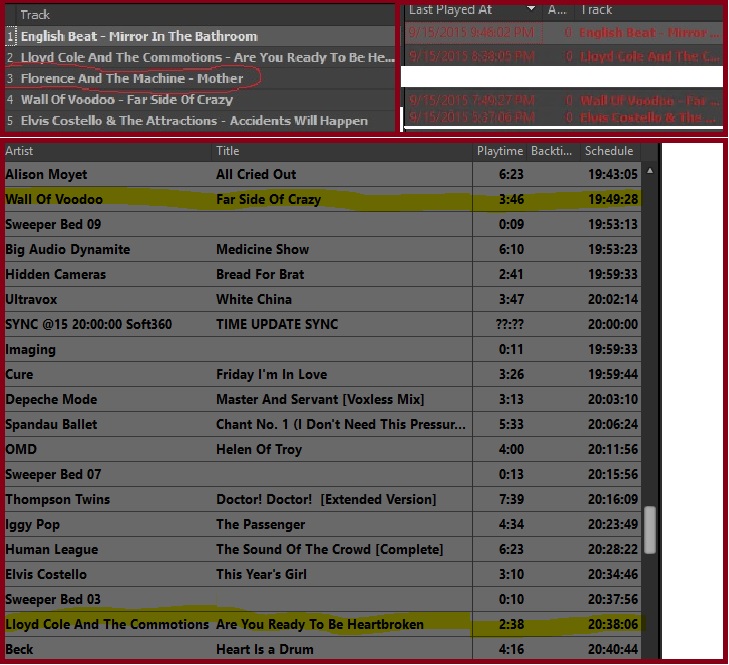This screenshot has width=729, height=665.
Task: Select the Sweeper Bed 09 row
Action: 323,224
